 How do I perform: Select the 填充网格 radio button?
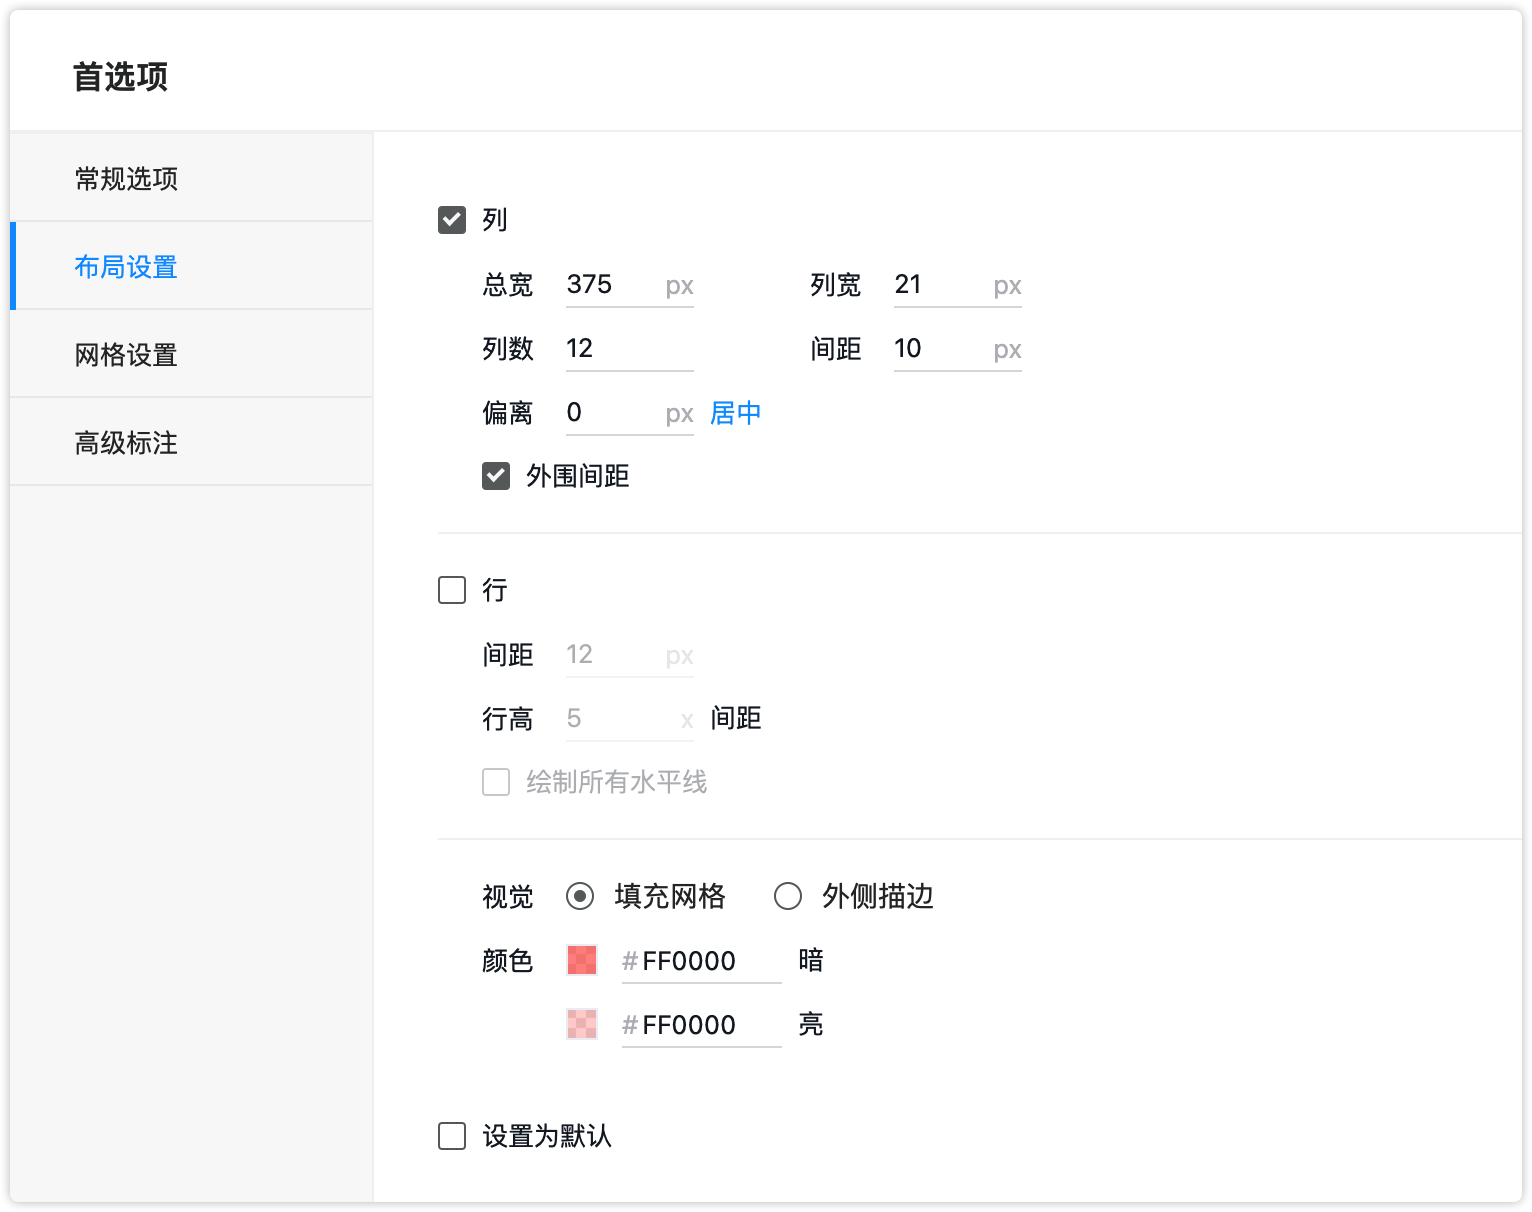(x=580, y=896)
